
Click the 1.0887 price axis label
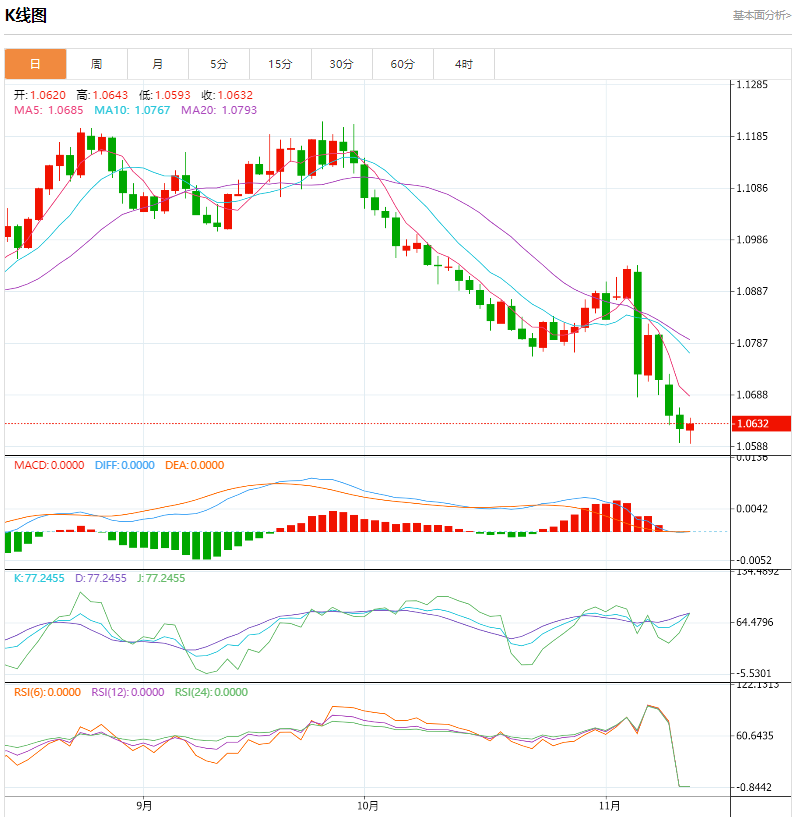point(752,291)
